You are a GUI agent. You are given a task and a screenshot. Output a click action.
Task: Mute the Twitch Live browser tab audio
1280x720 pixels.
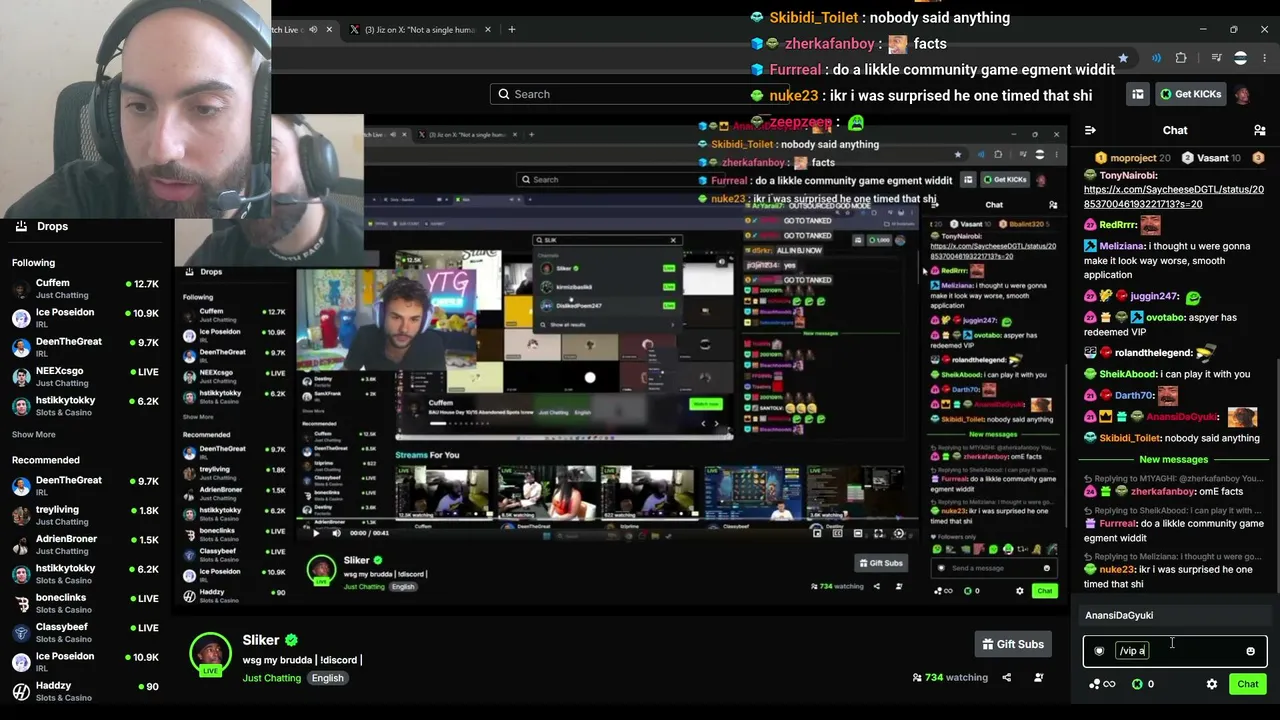(313, 30)
